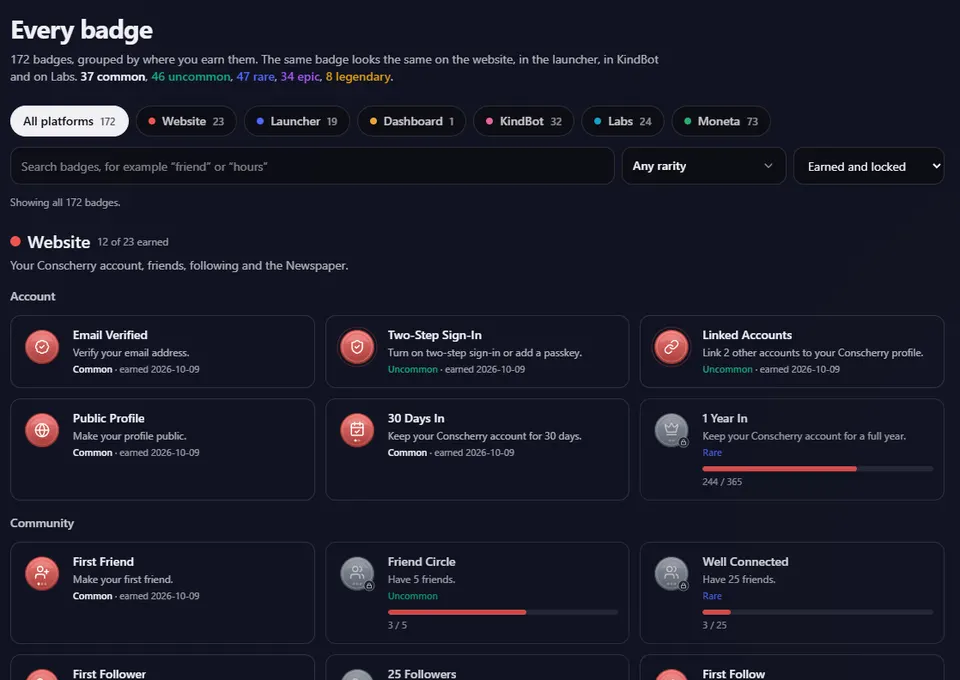This screenshot has height=680, width=960.
Task: Click 'Showing all 172 badges.' text
Action: coord(65,202)
